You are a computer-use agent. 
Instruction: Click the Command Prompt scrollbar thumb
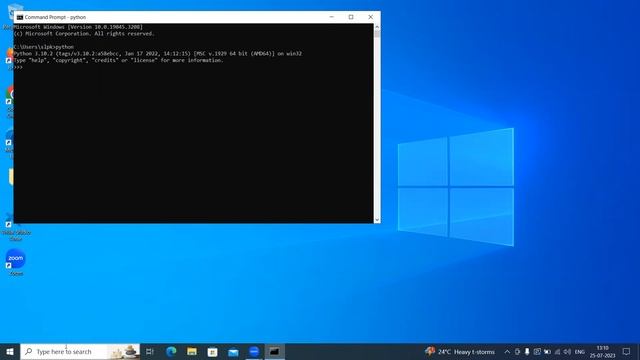pos(377,34)
